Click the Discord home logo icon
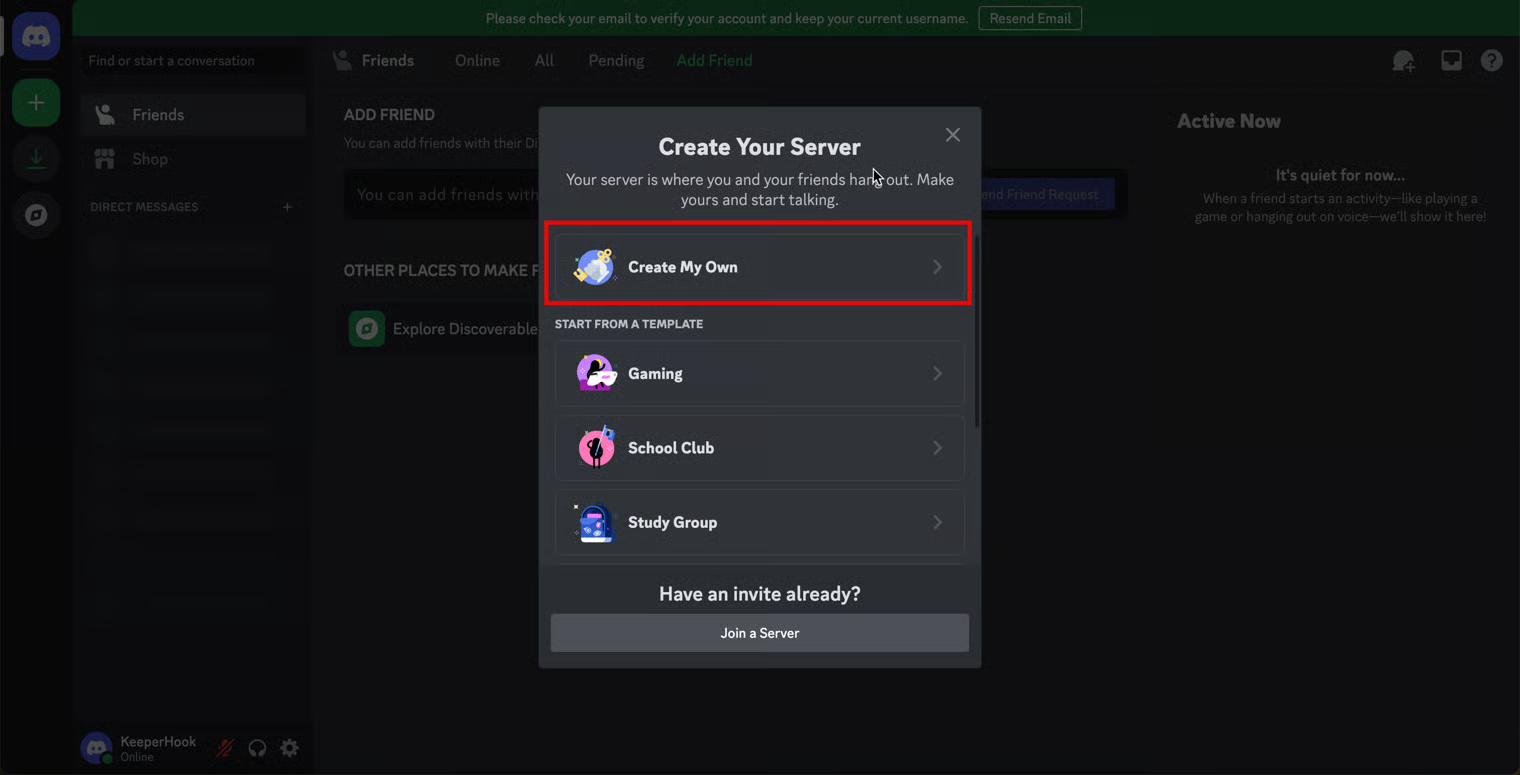 [x=36, y=37]
